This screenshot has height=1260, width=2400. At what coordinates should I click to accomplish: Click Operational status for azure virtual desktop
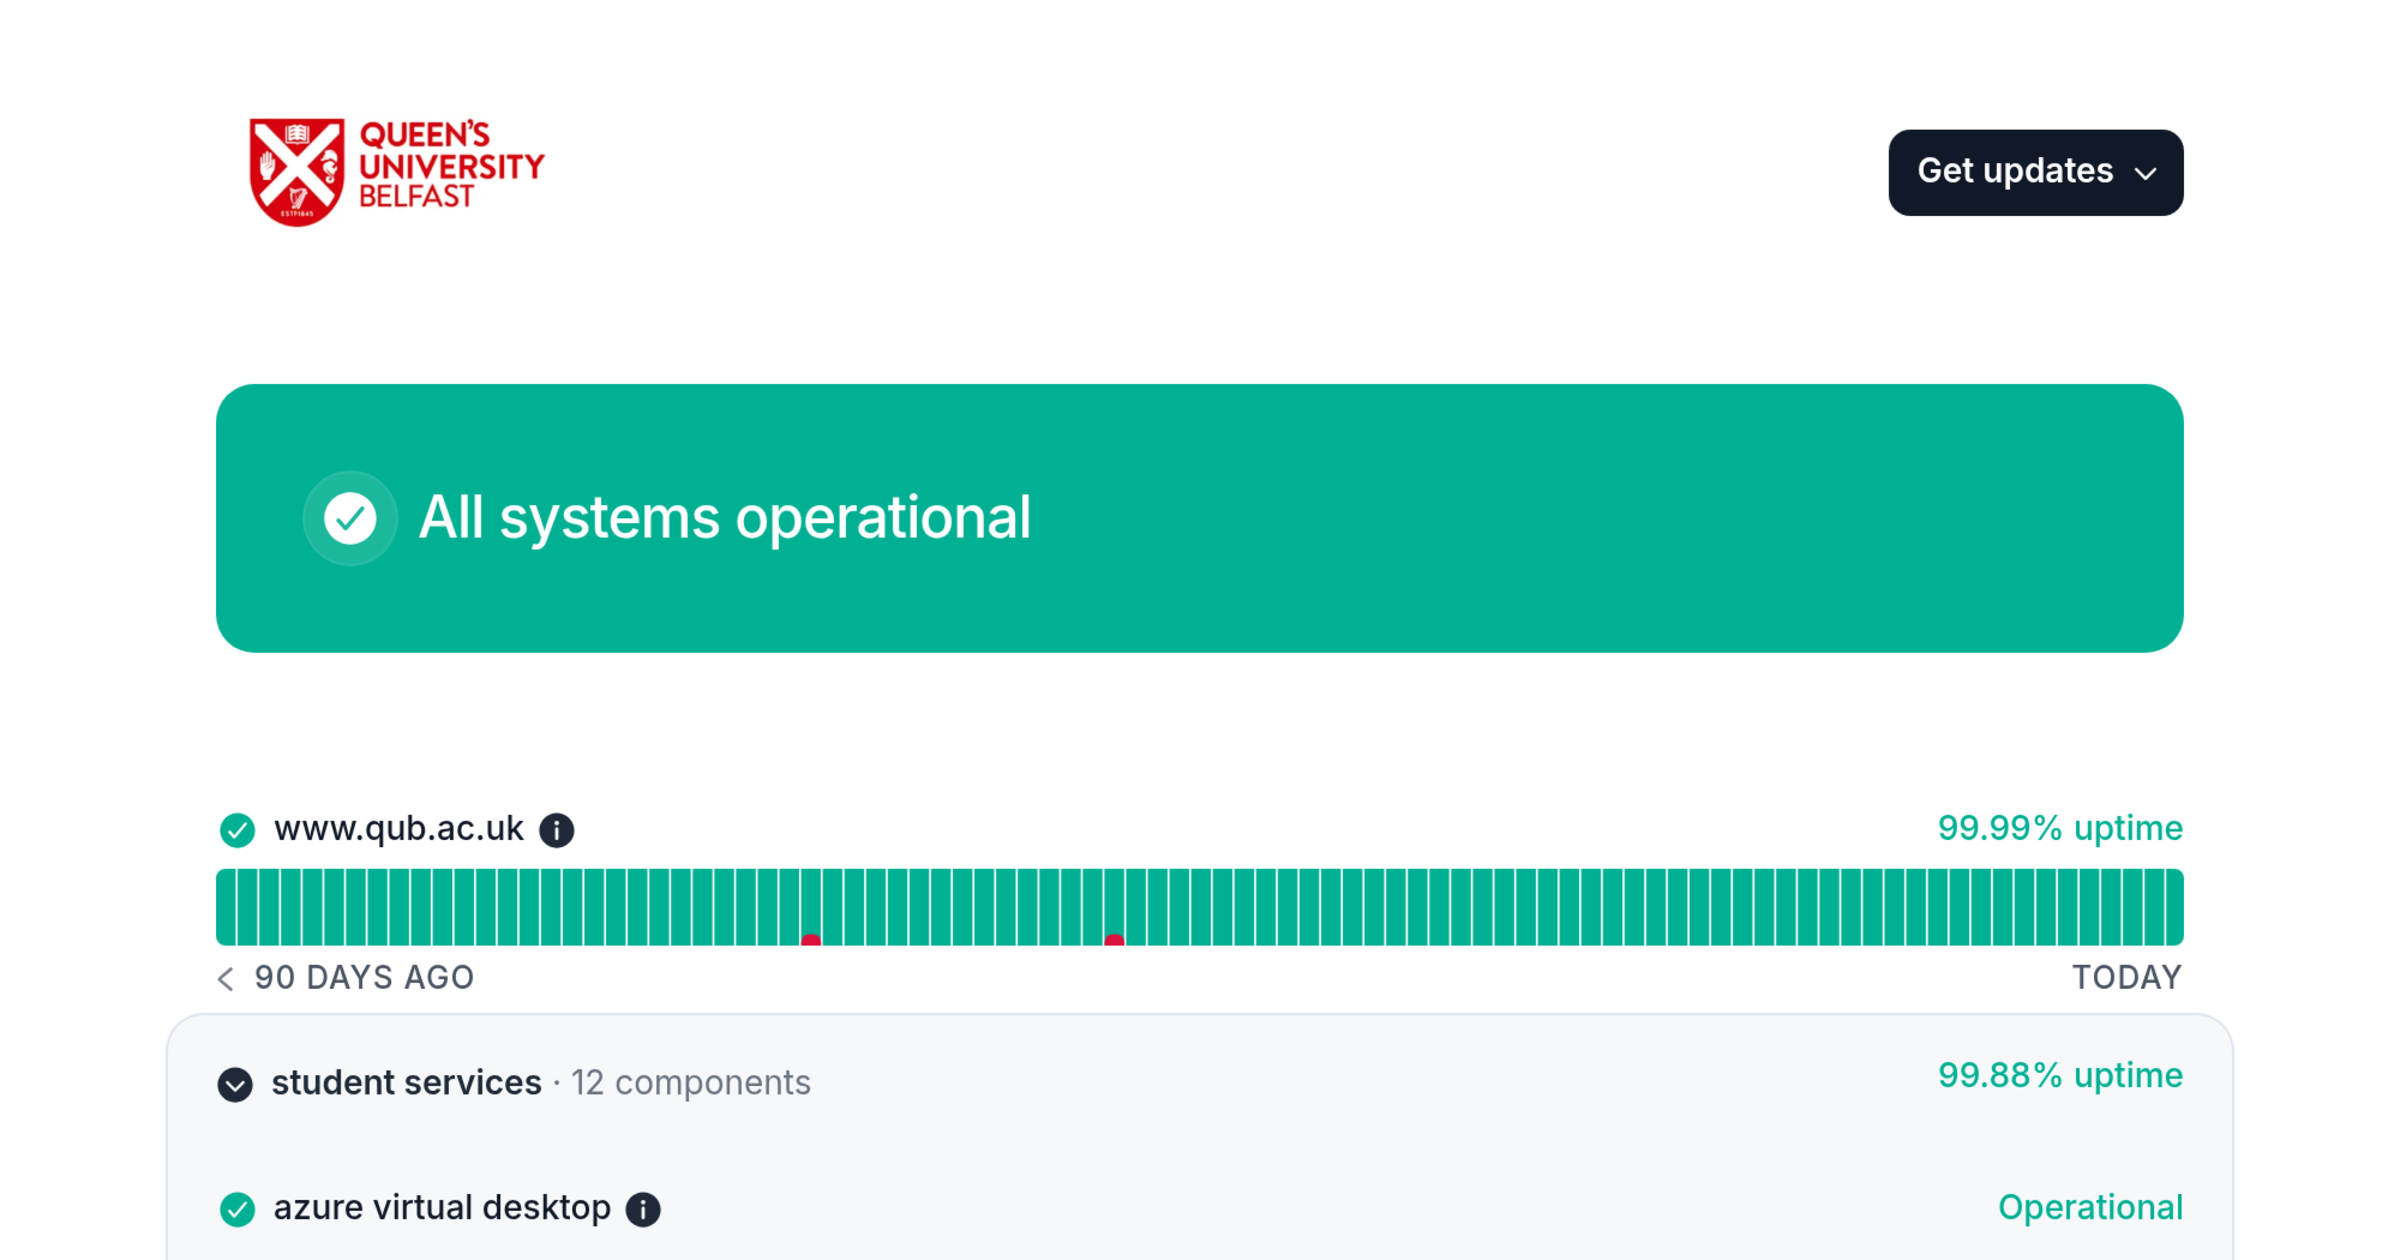[x=2090, y=1208]
